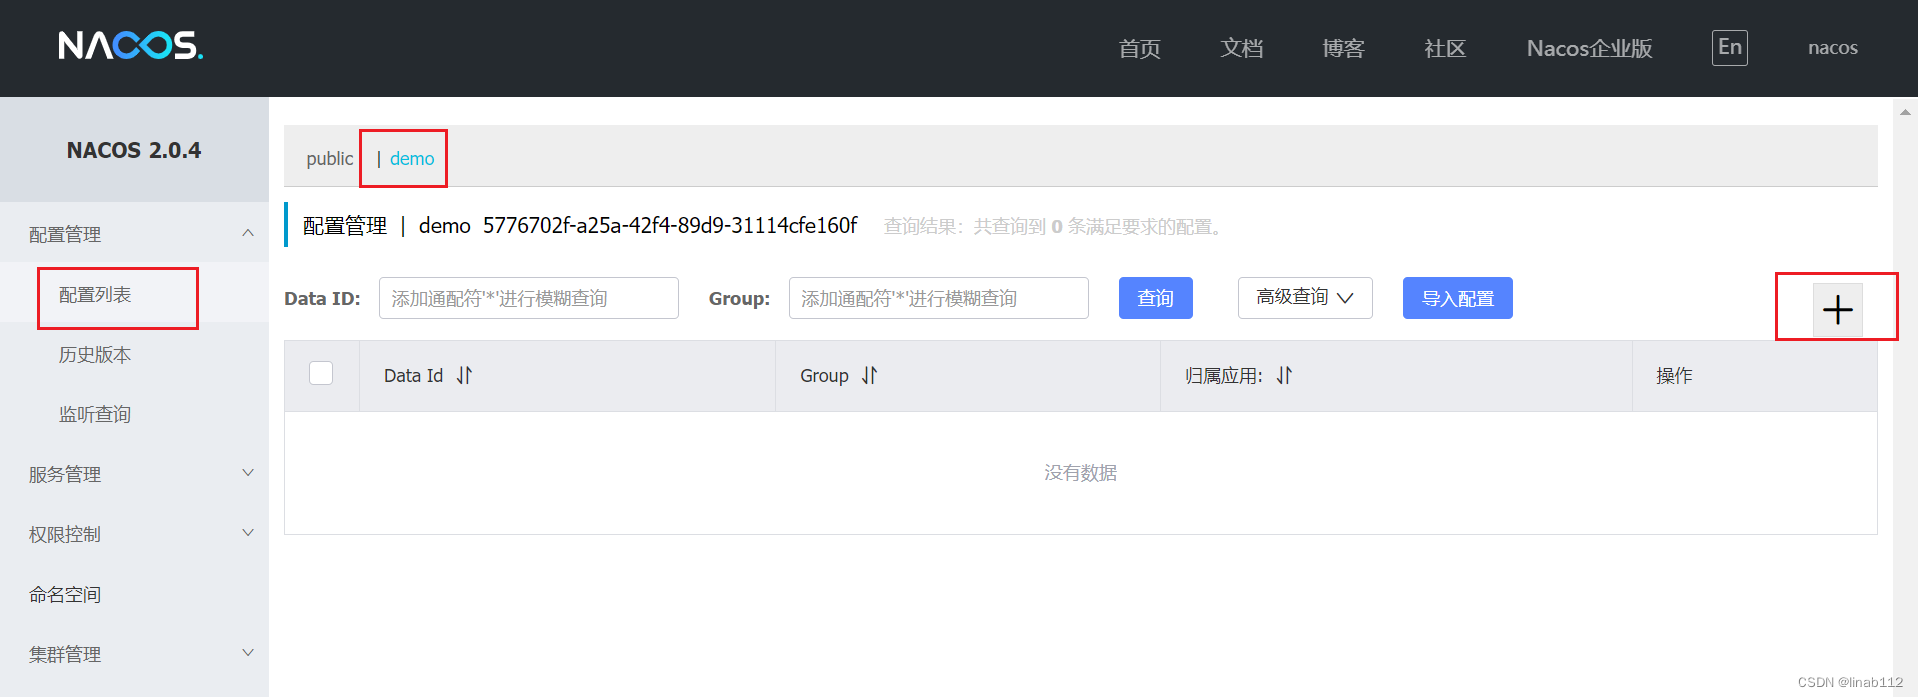
Task: Expand the 服务管理 menu section
Action: (134, 474)
